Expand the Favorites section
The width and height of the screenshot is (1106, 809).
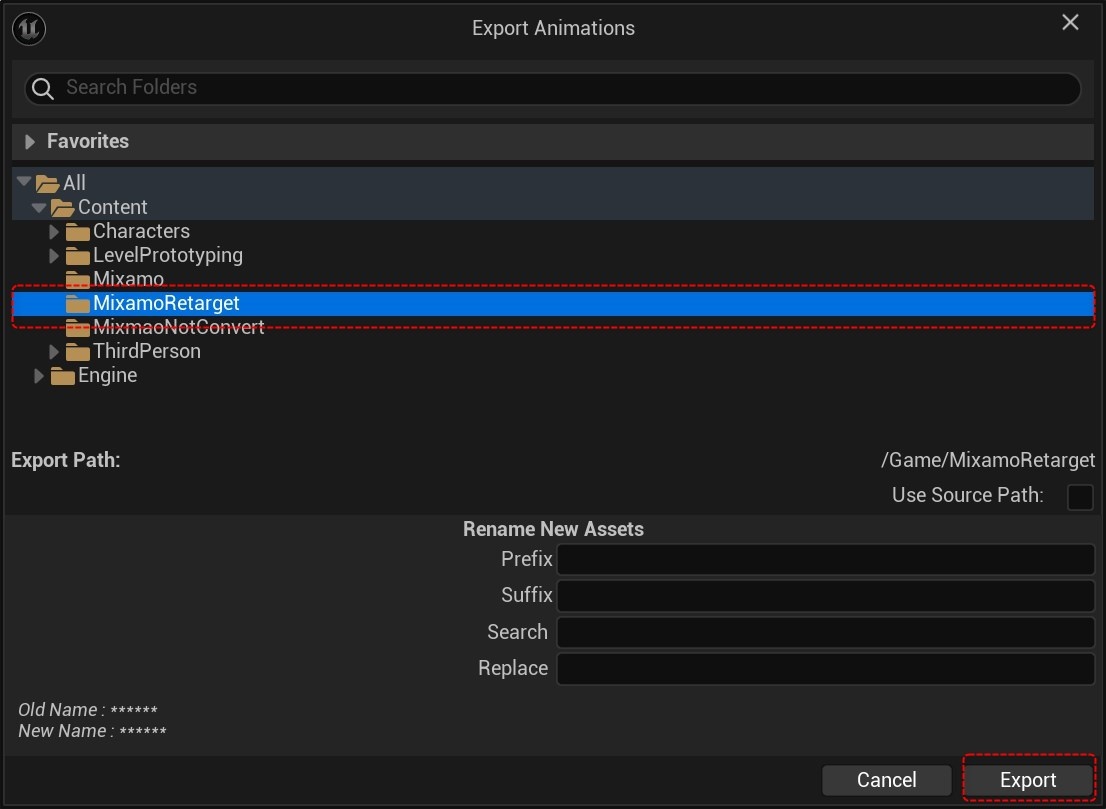click(30, 142)
